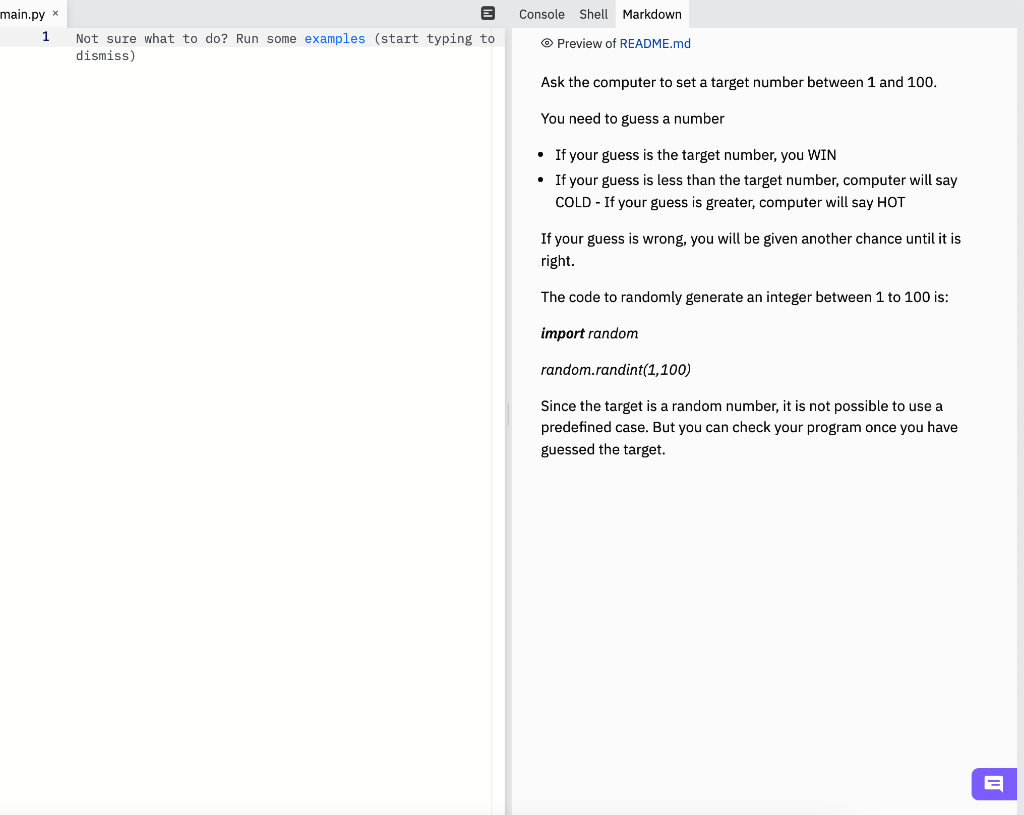Click the format code icon above the editor
Image resolution: width=1024 pixels, height=815 pixels.
coord(488,13)
